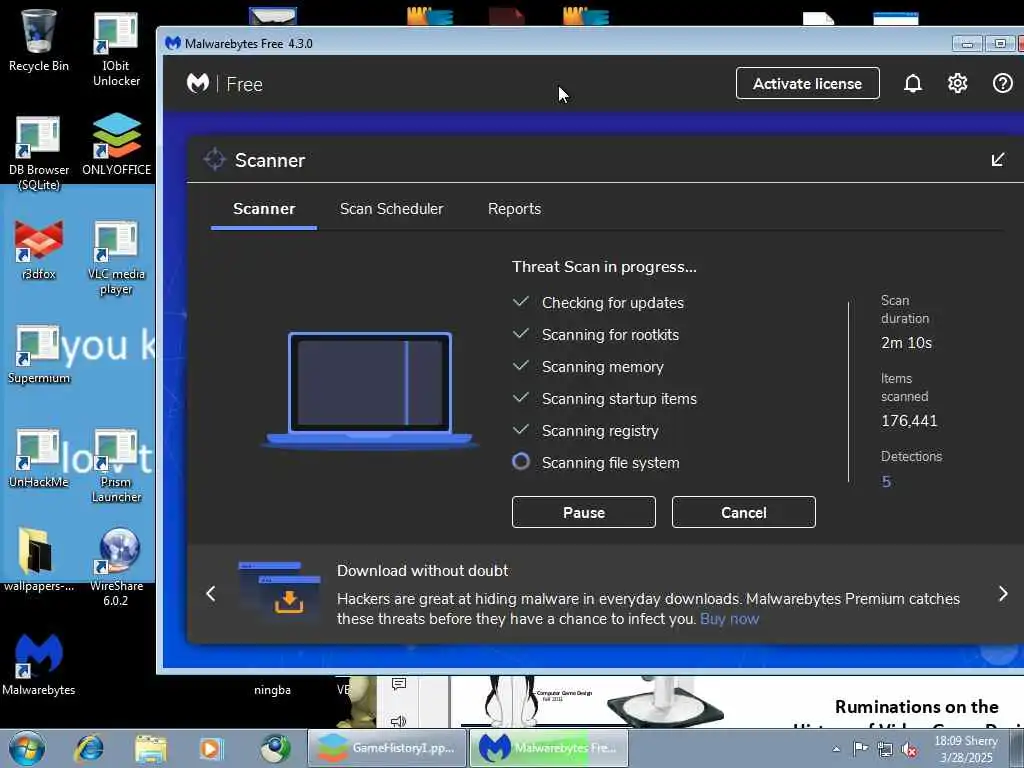Click the Activate license button
The image size is (1024, 768).
click(808, 84)
